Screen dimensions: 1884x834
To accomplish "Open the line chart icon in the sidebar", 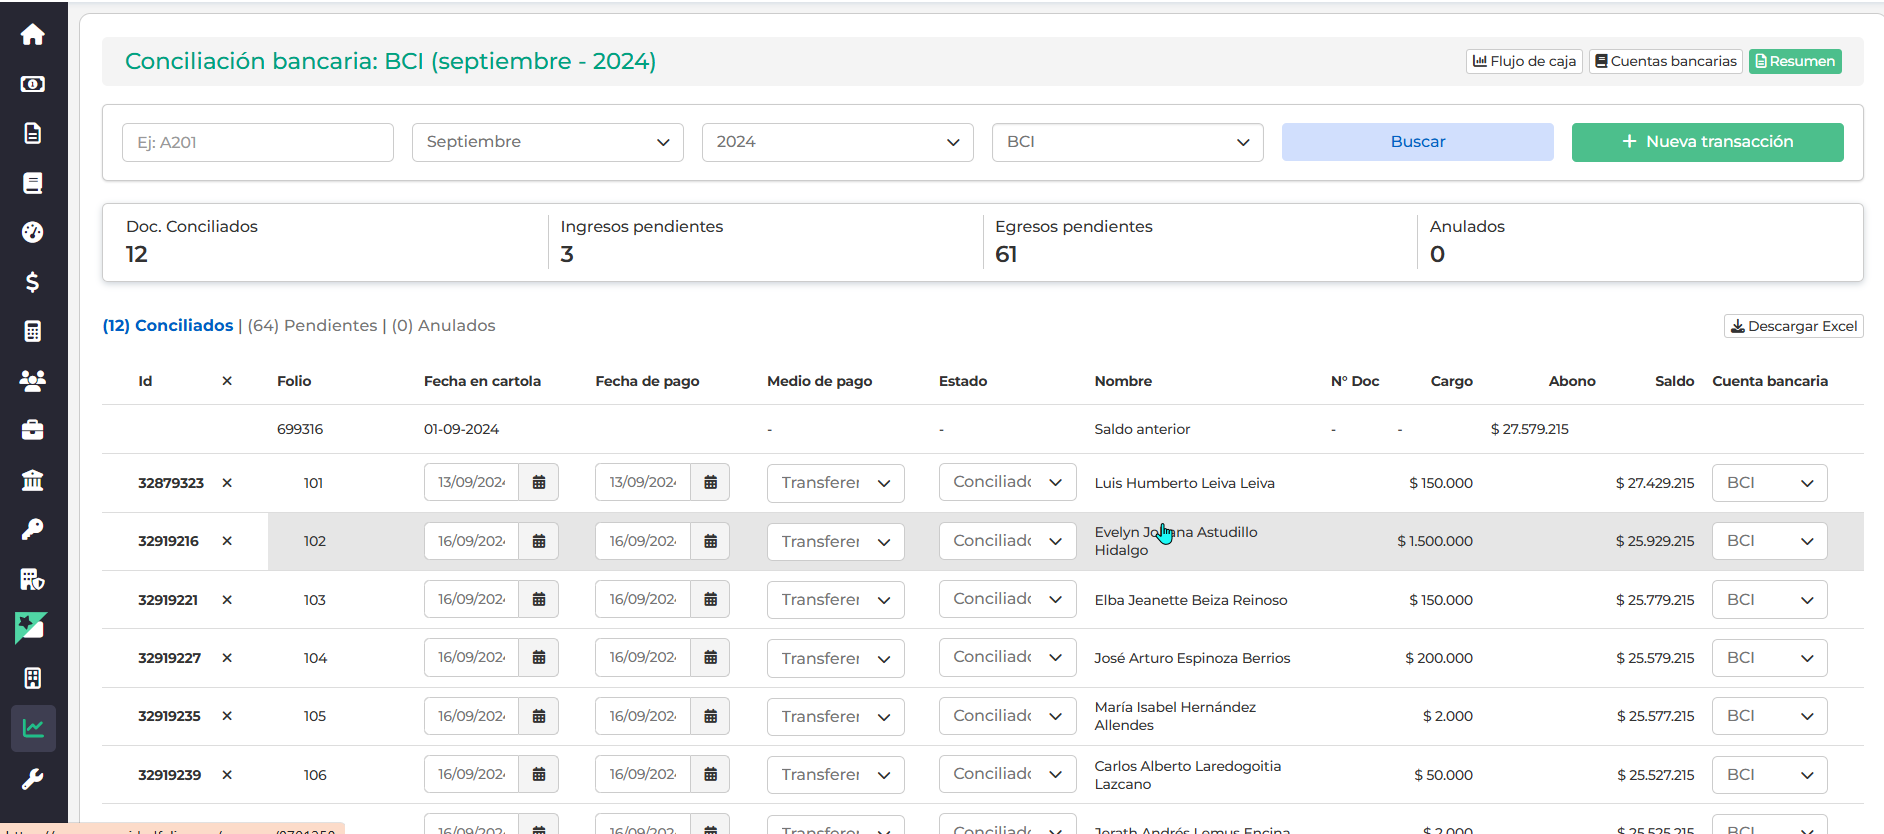I will point(33,728).
